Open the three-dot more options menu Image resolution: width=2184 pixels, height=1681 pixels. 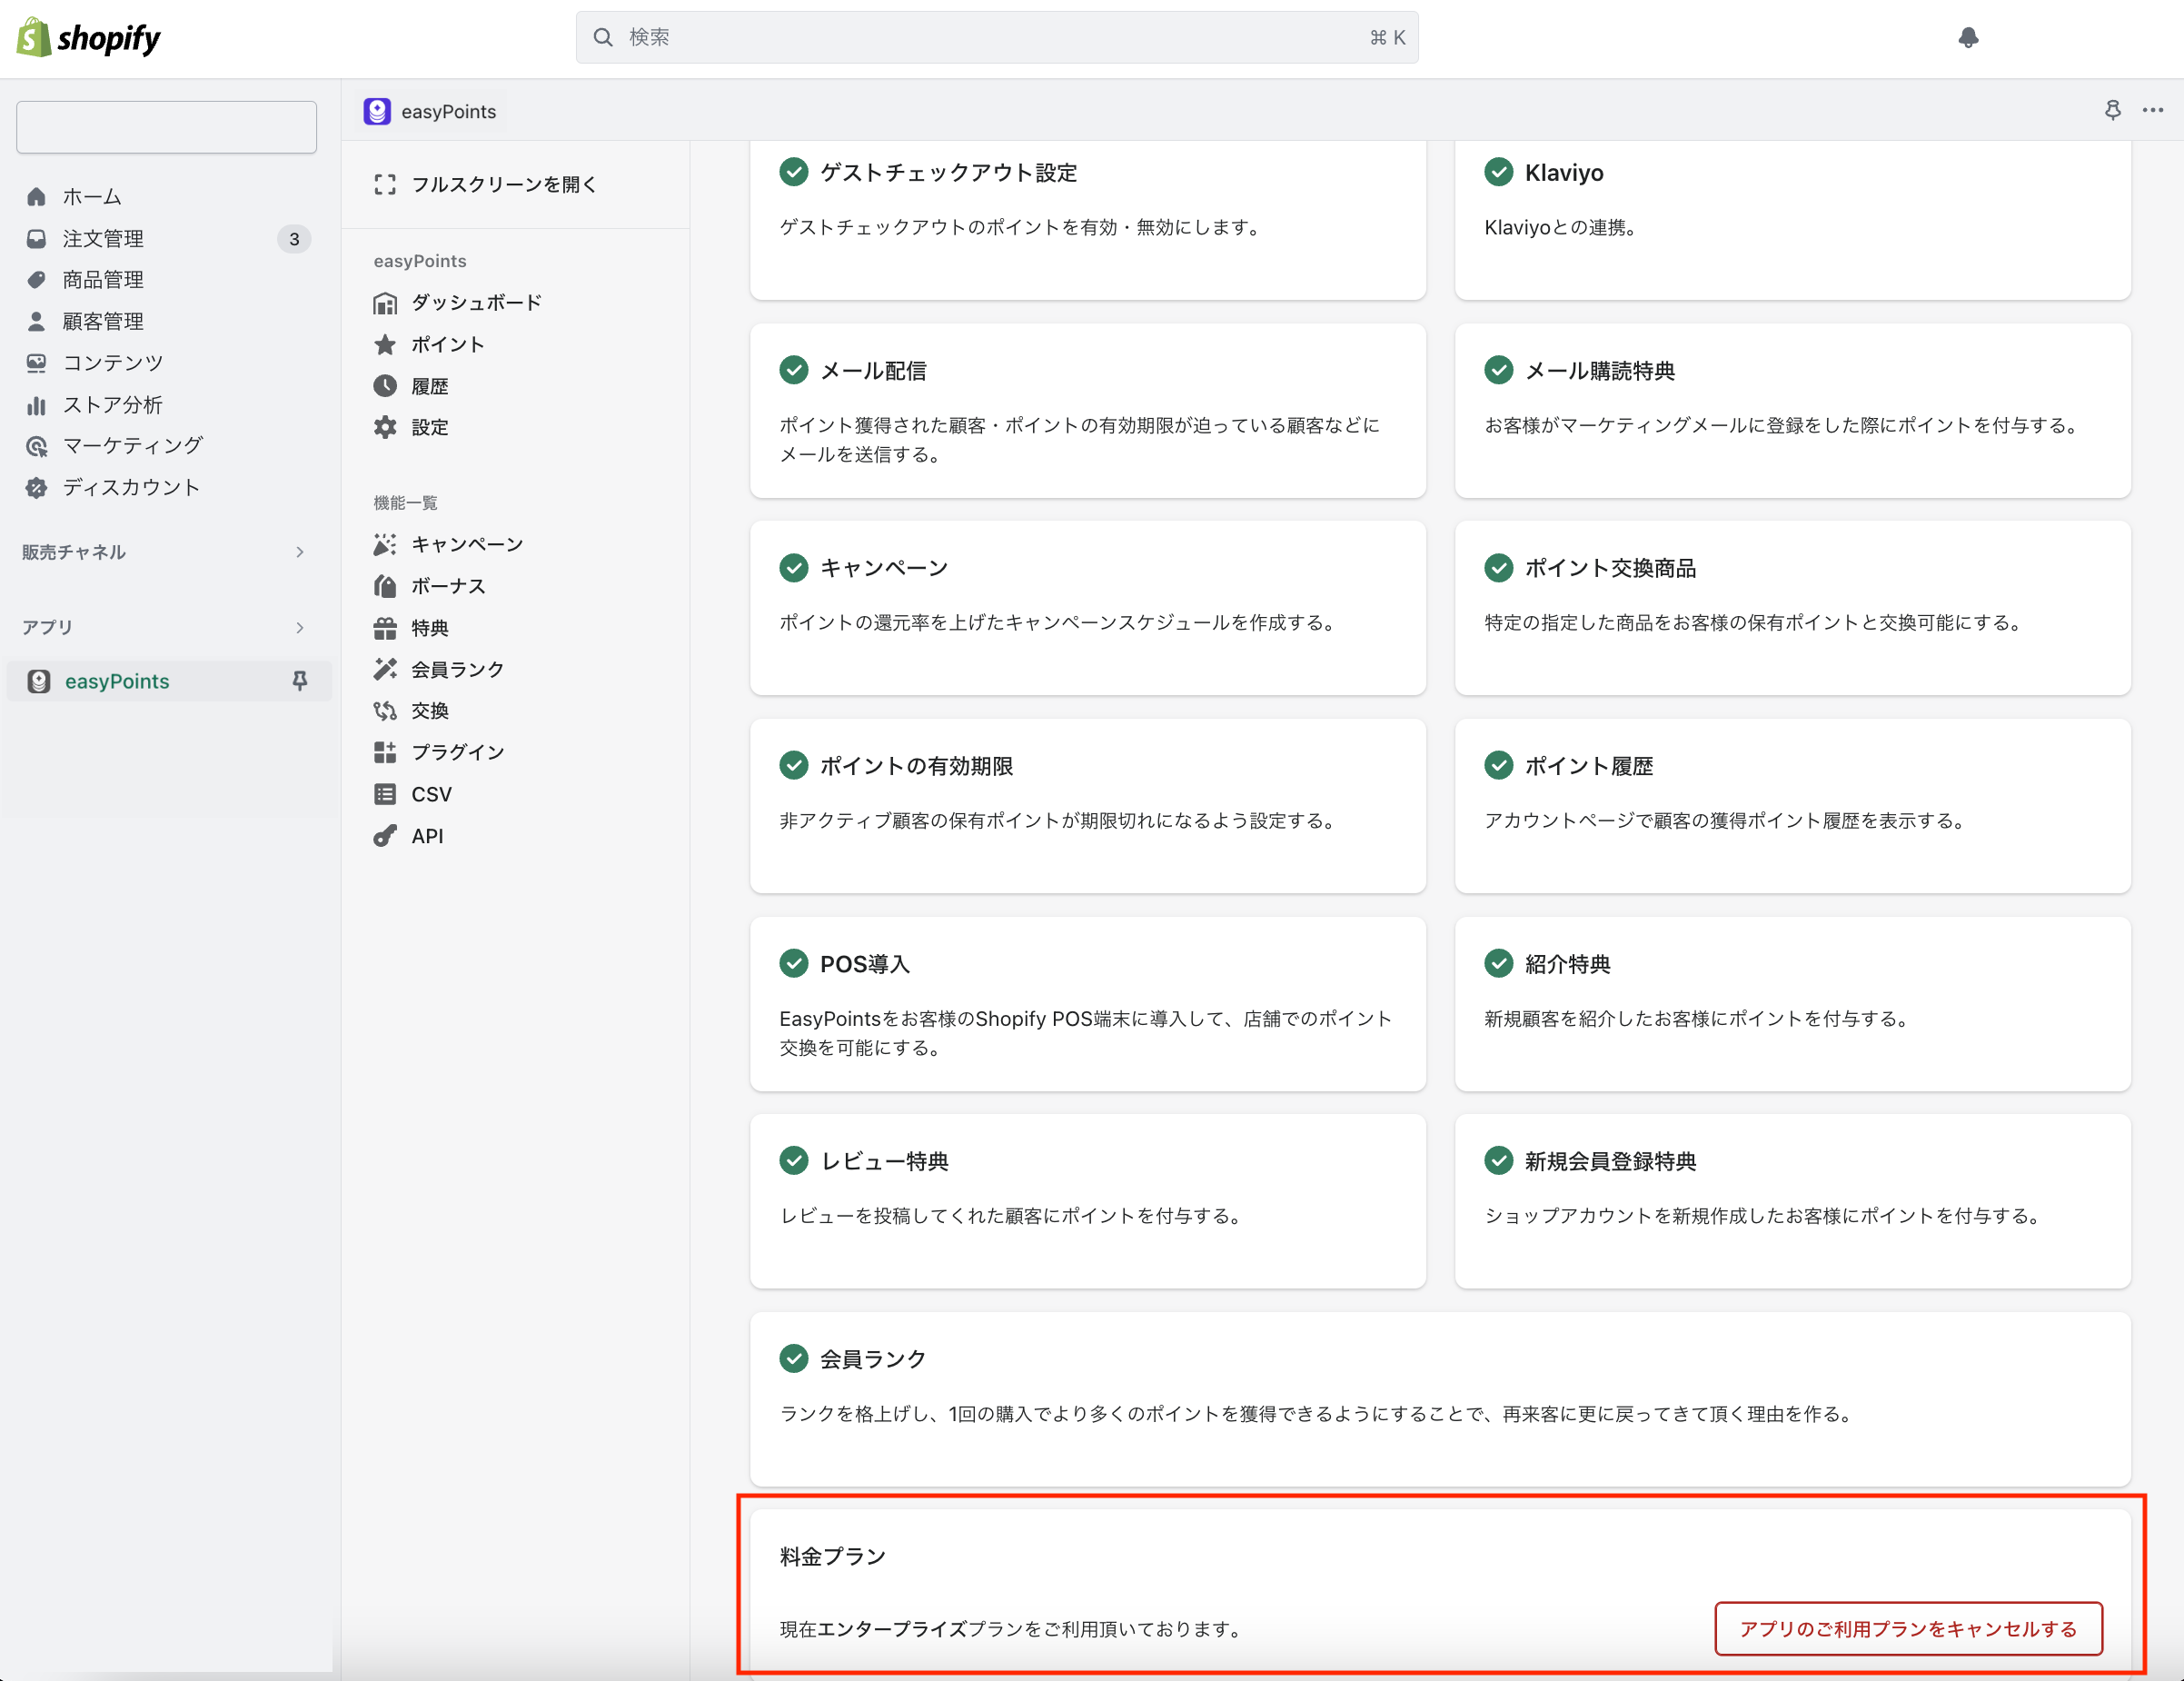point(2153,110)
